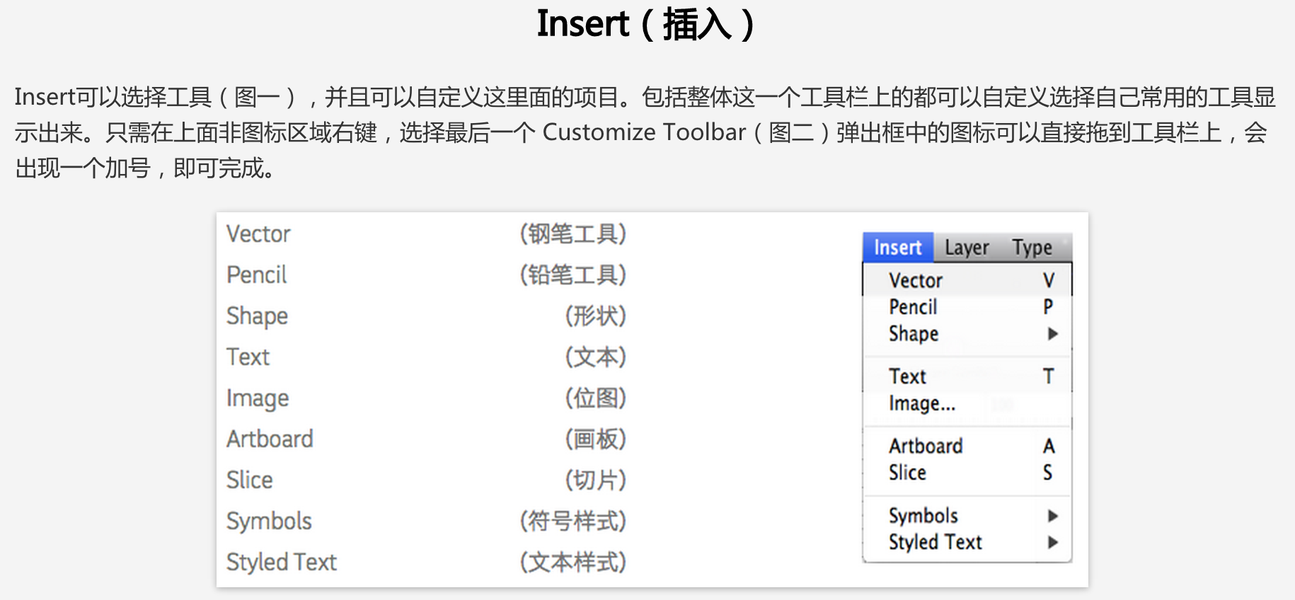The image size is (1295, 600).
Task: Click the "Insert（插入）" page heading
Action: (646, 24)
